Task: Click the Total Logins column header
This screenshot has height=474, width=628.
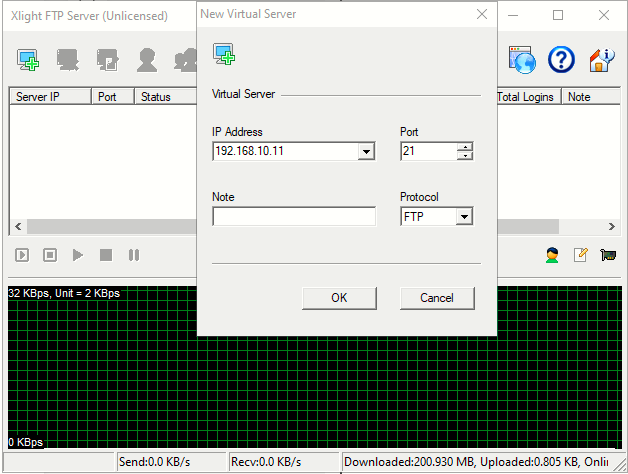Action: 529,97
